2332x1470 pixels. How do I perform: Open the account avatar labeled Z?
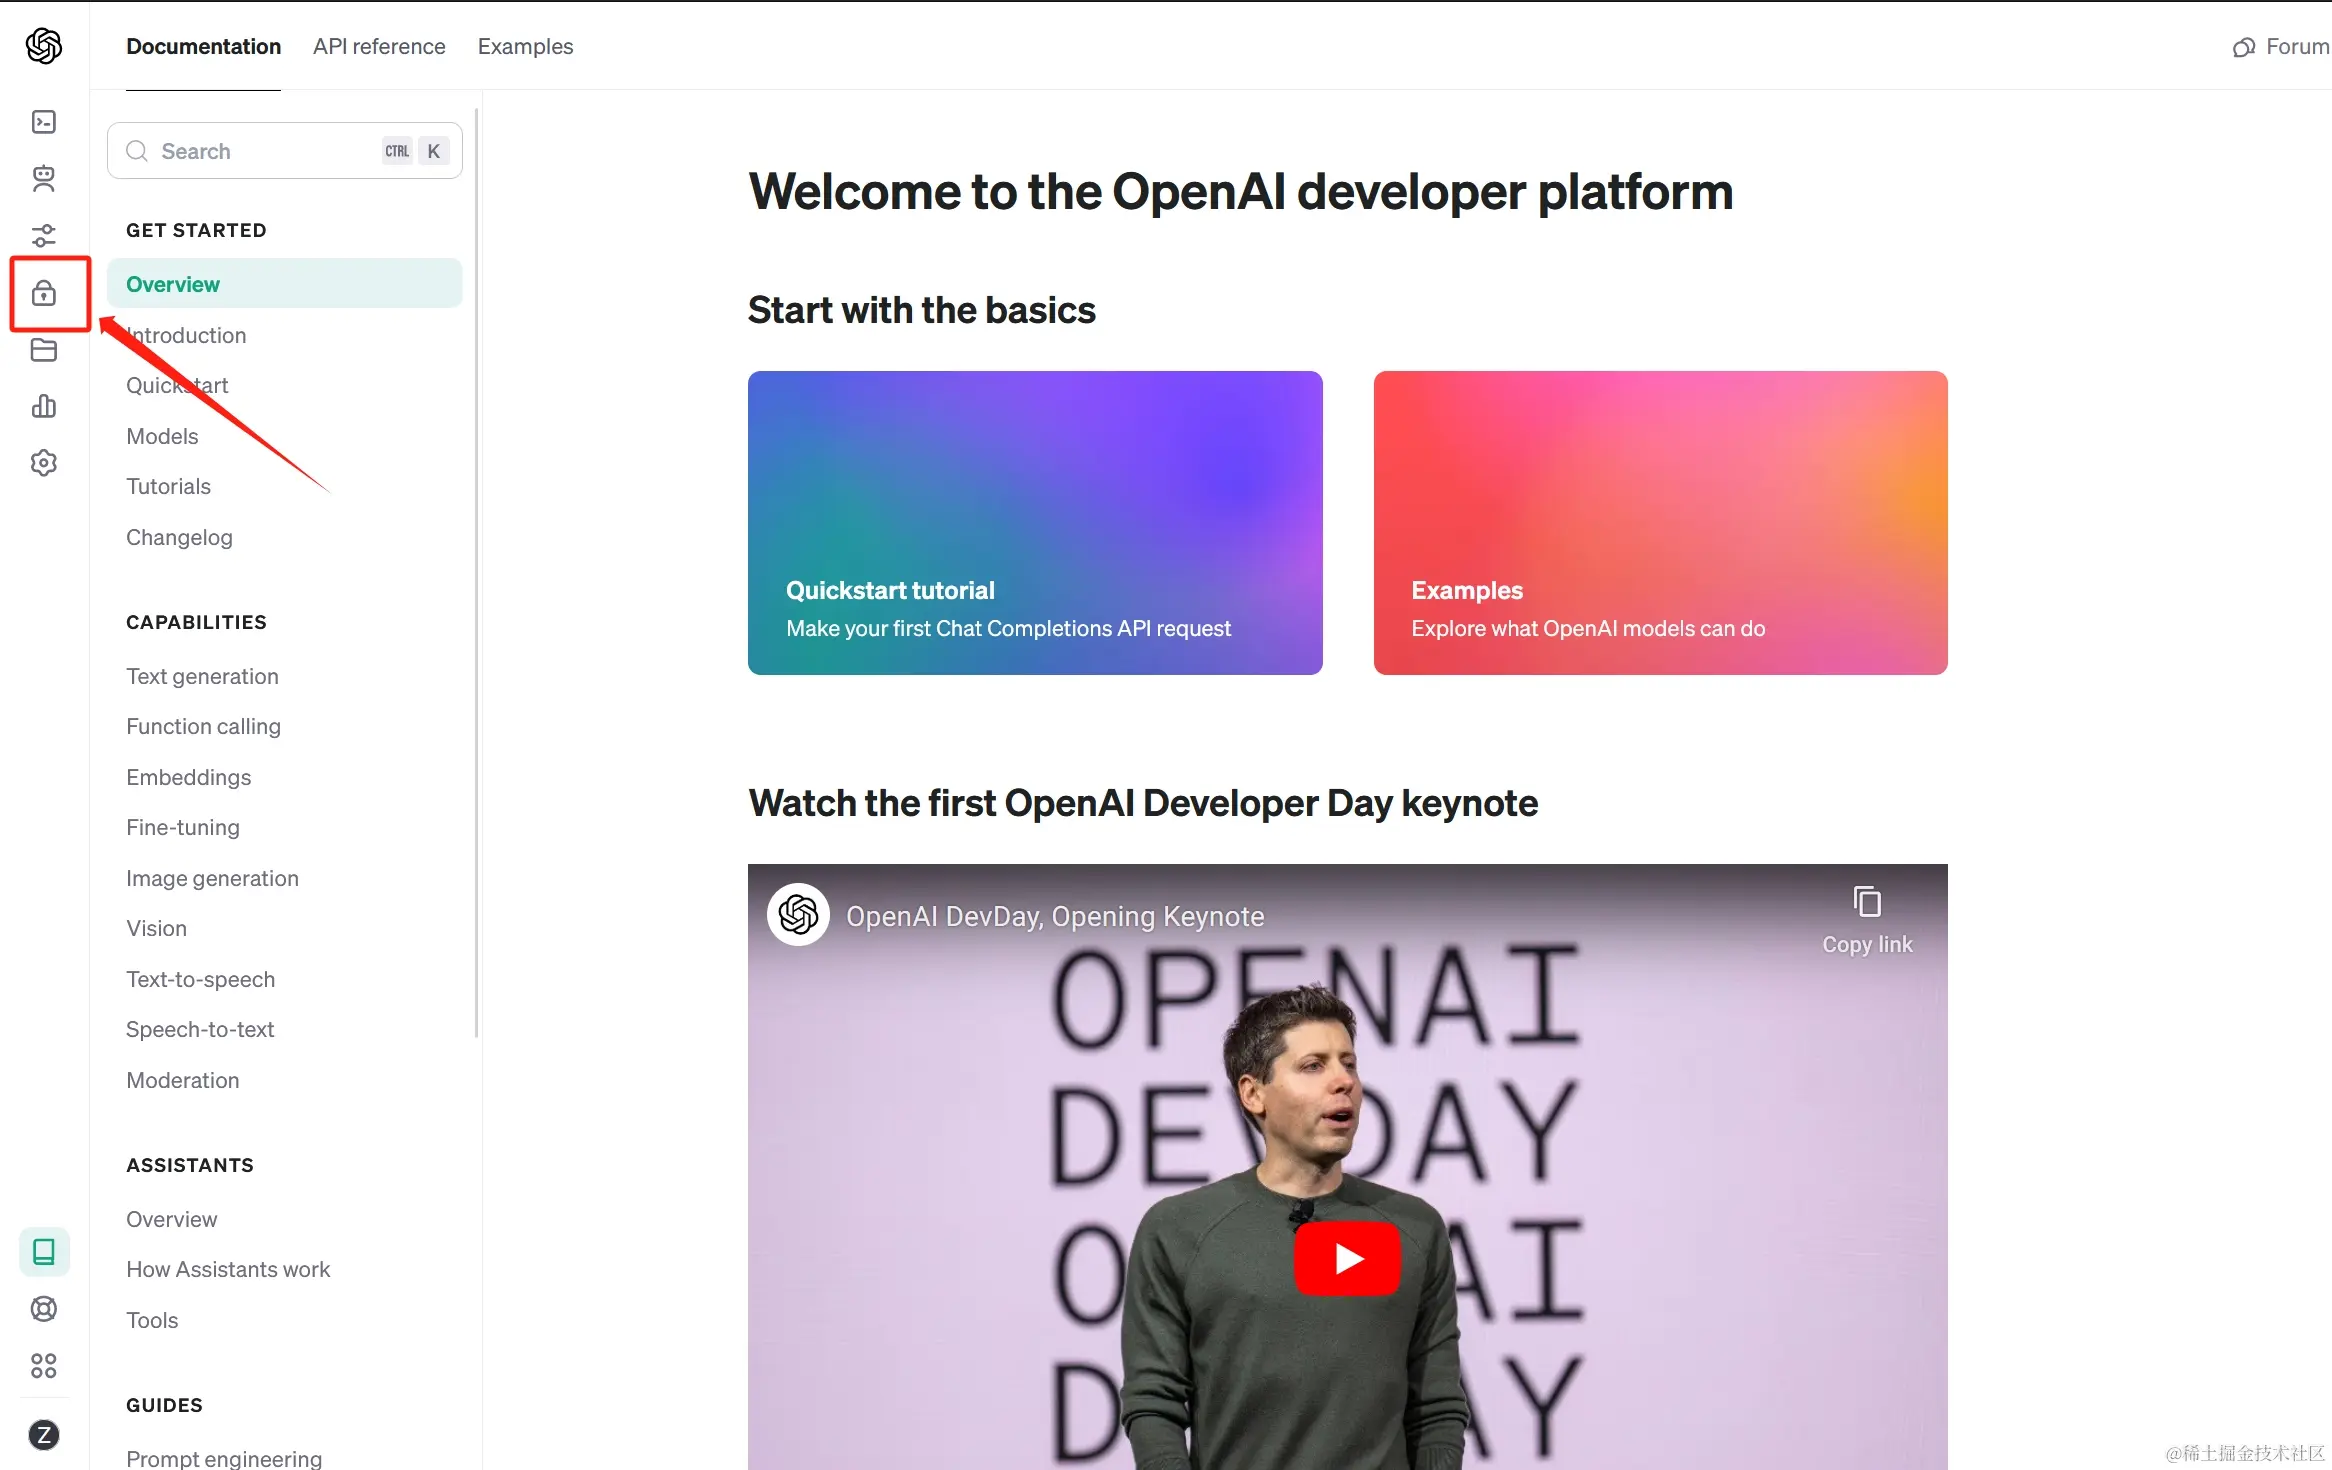(x=44, y=1436)
